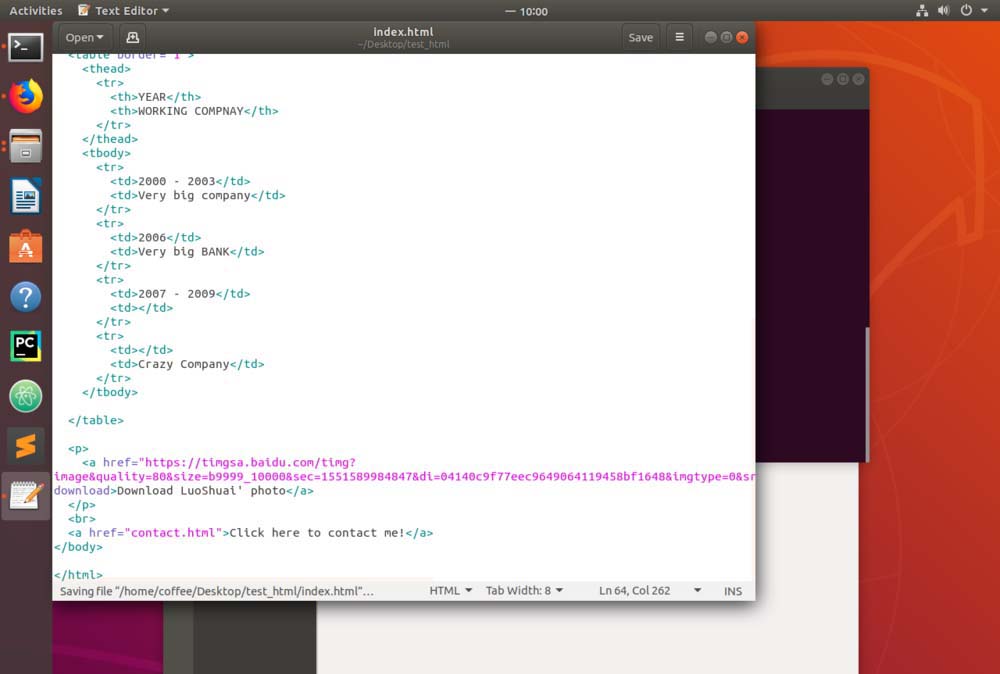Open the Terminal from the dock
This screenshot has width=1000, height=674.
tap(26, 47)
